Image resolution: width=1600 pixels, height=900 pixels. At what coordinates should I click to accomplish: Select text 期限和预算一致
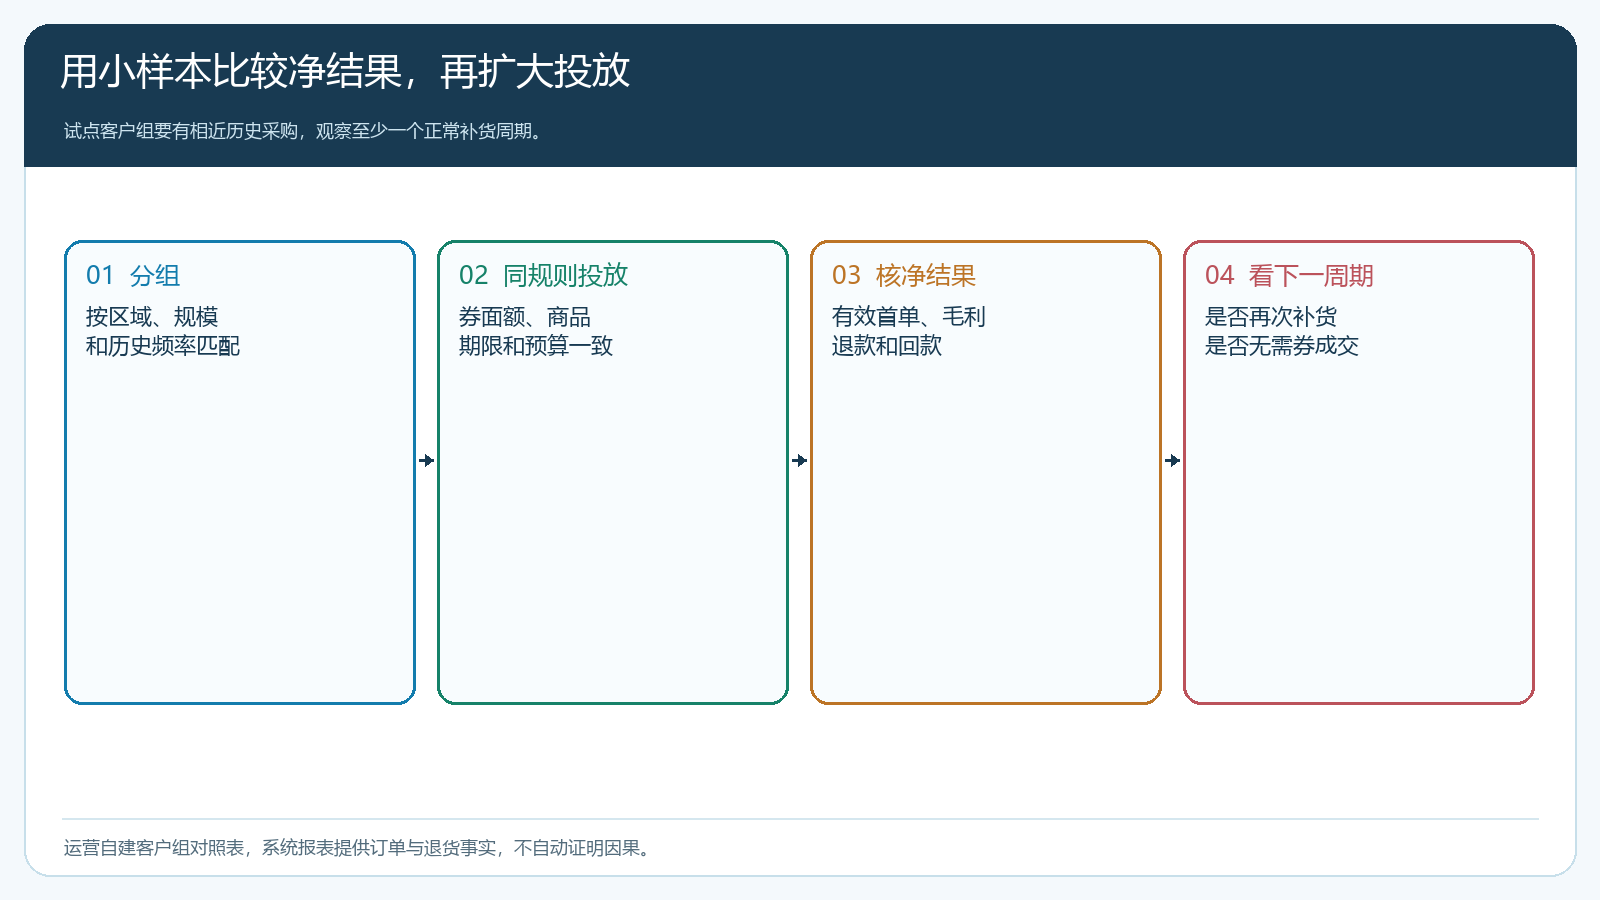coord(536,346)
